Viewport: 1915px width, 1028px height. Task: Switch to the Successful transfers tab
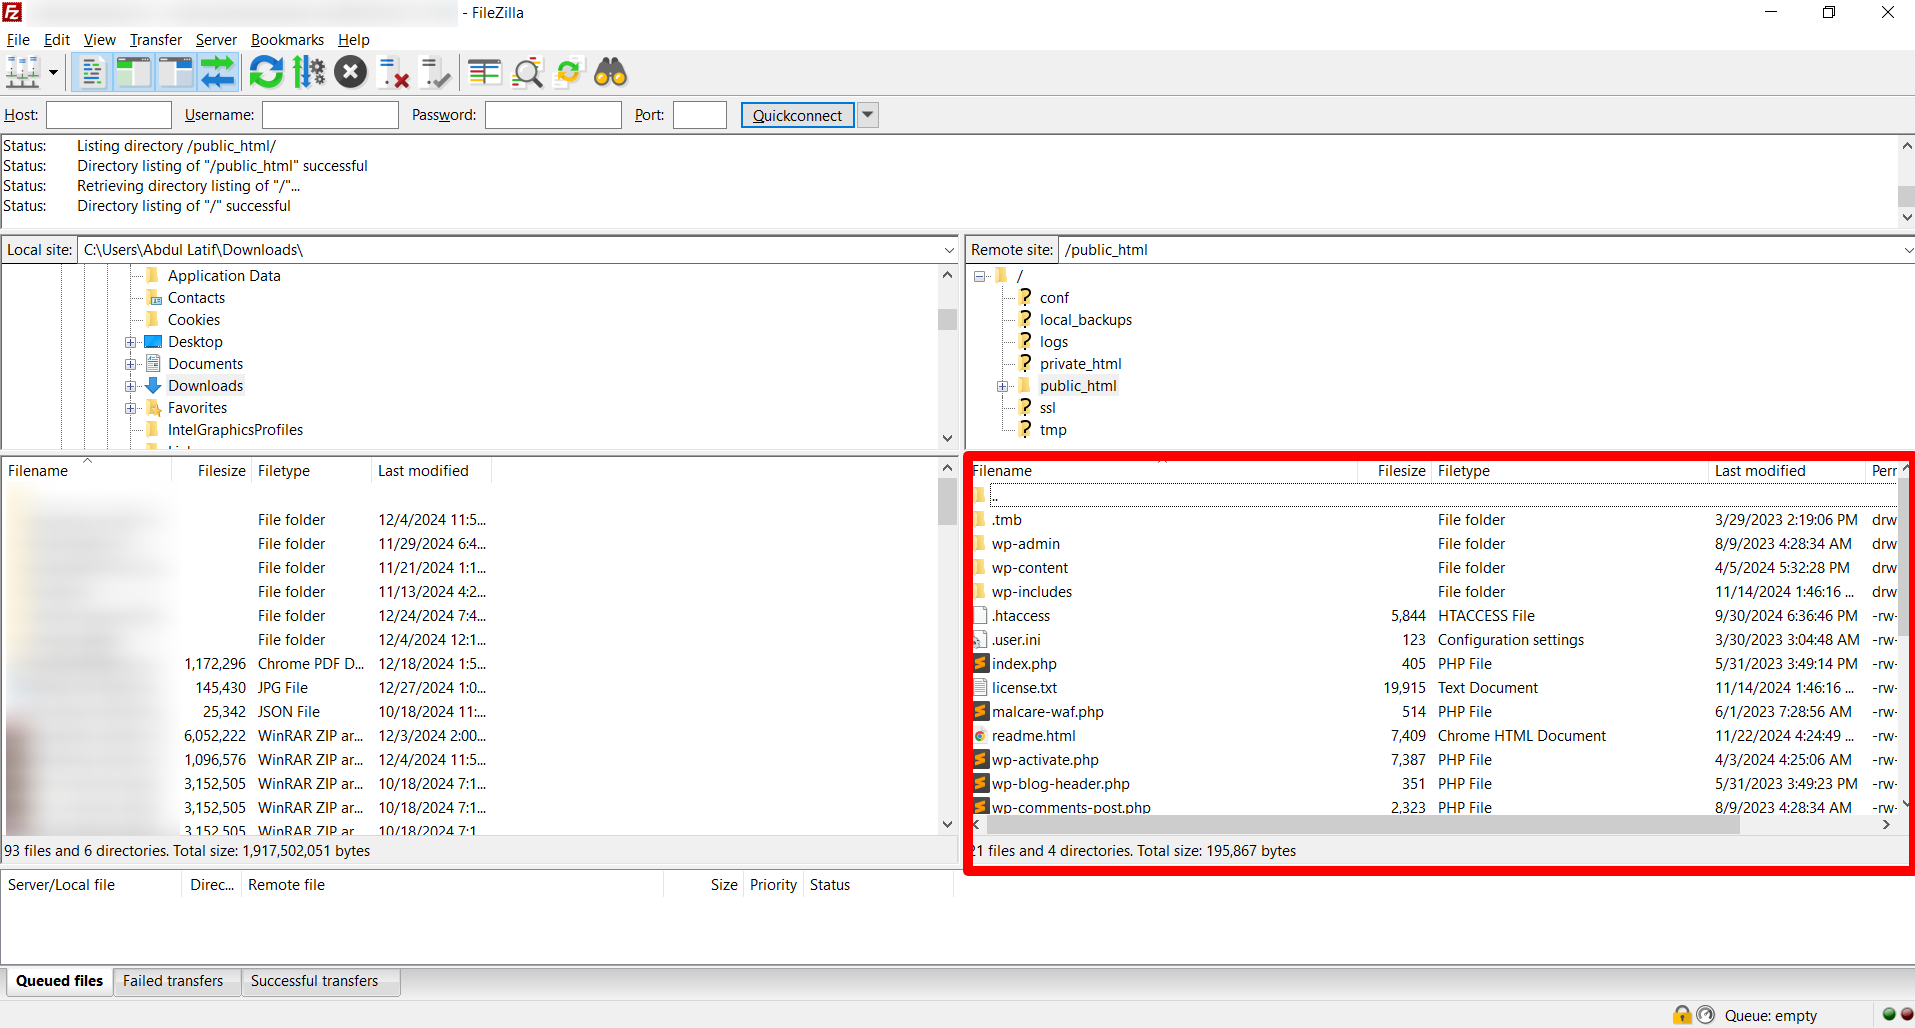[313, 981]
